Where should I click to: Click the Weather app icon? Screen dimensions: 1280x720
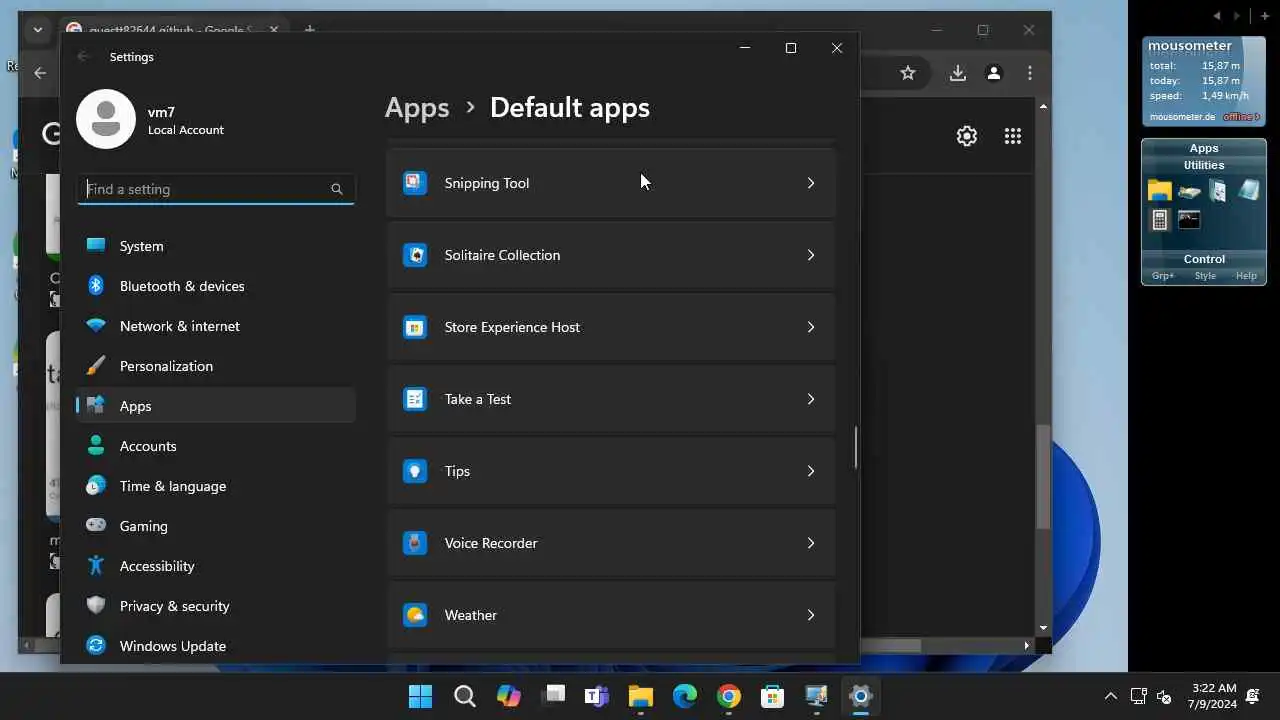(415, 615)
